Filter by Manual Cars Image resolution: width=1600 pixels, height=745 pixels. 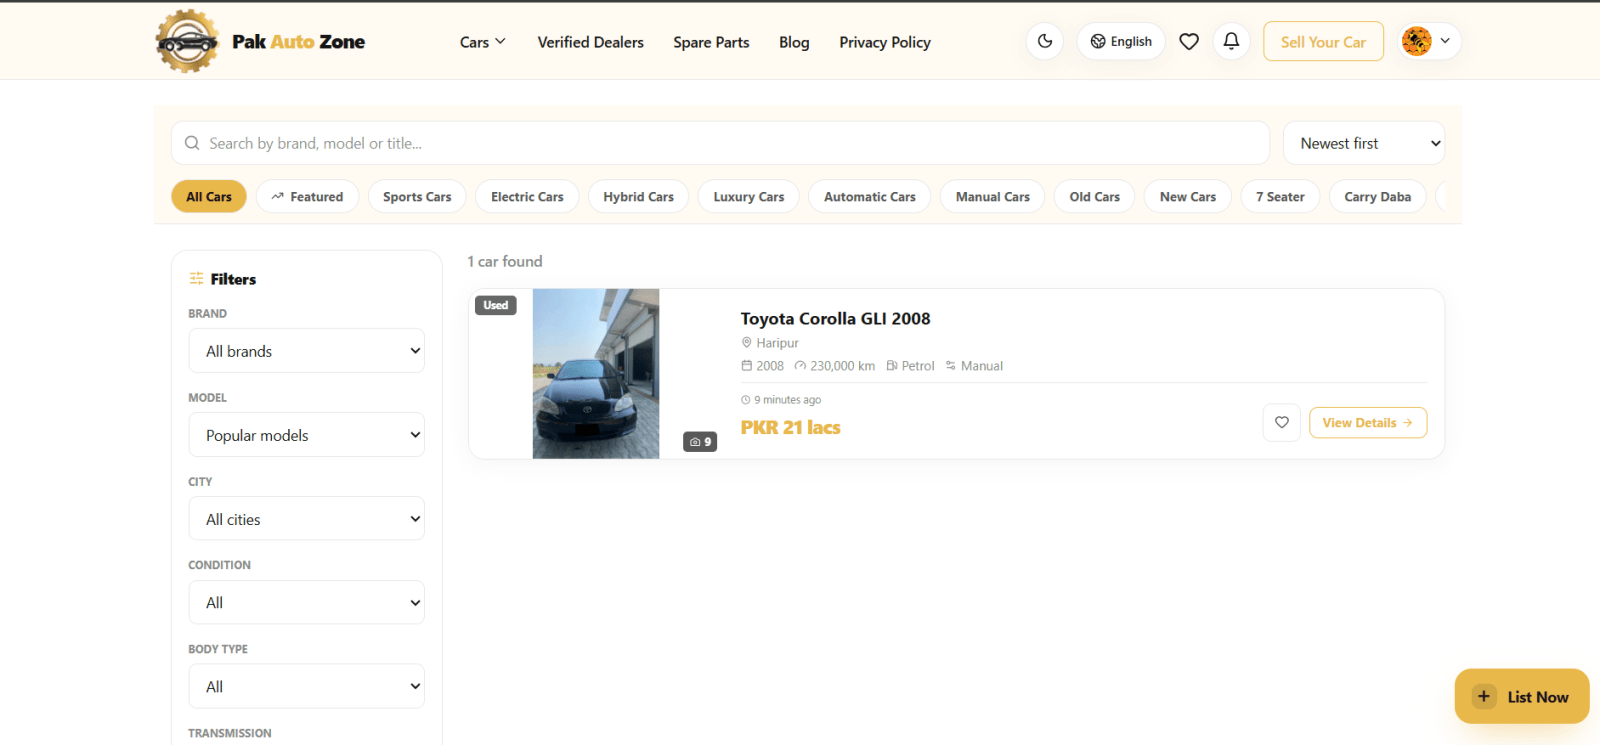[x=993, y=197]
